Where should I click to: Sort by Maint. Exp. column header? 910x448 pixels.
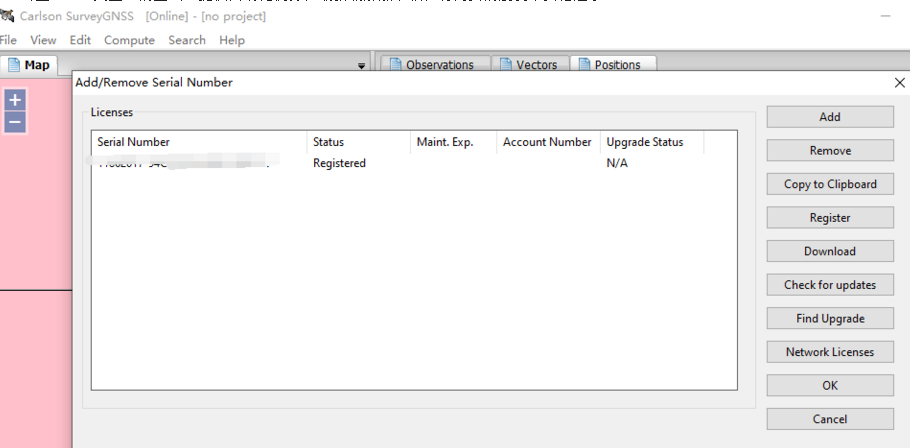(x=454, y=142)
